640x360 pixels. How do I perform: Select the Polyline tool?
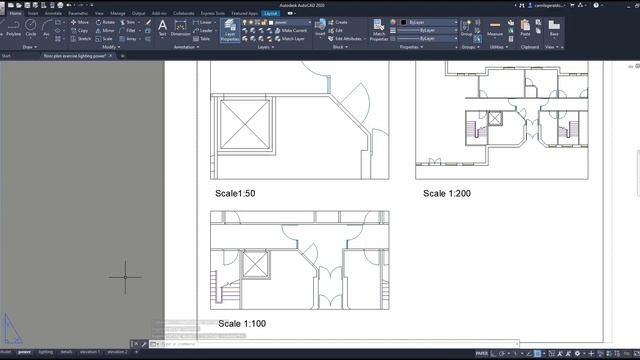tap(13, 28)
